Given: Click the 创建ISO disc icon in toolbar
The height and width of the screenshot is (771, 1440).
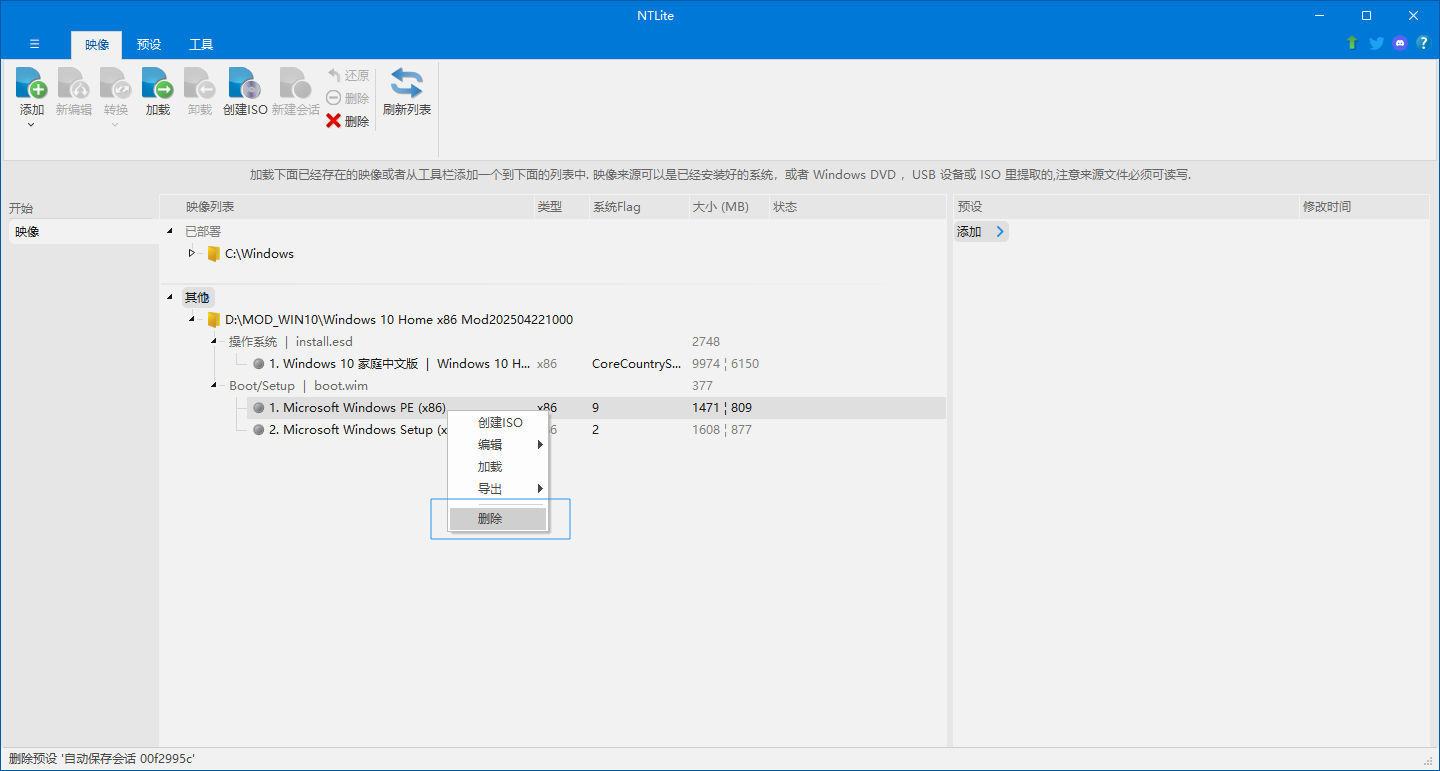Looking at the screenshot, I should pyautogui.click(x=245, y=82).
